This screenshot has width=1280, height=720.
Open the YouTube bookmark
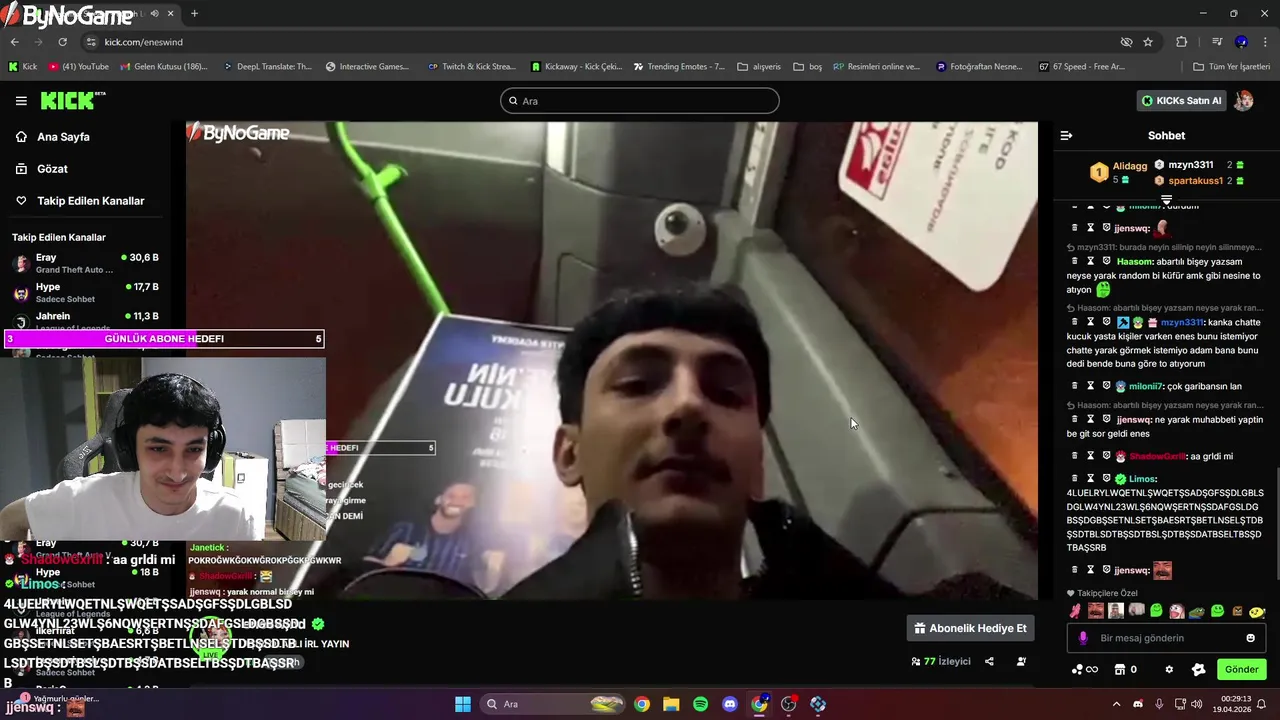click(78, 67)
